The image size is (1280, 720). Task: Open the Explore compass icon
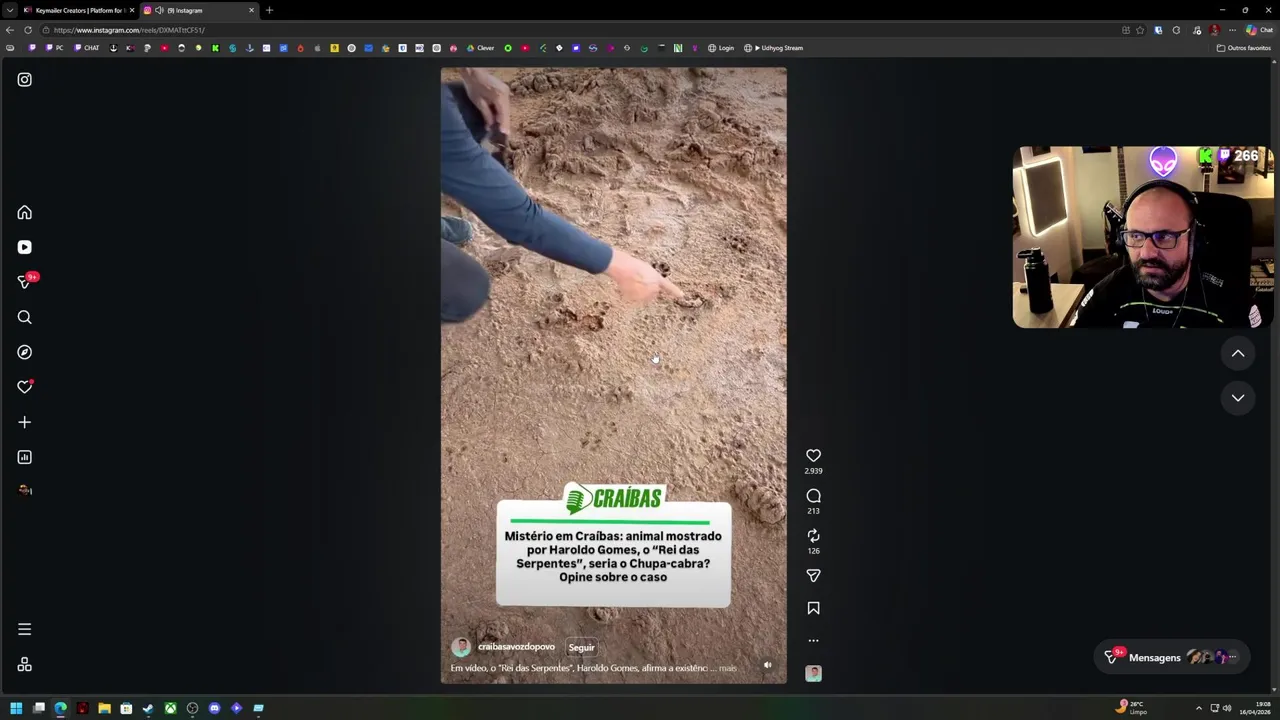point(24,352)
